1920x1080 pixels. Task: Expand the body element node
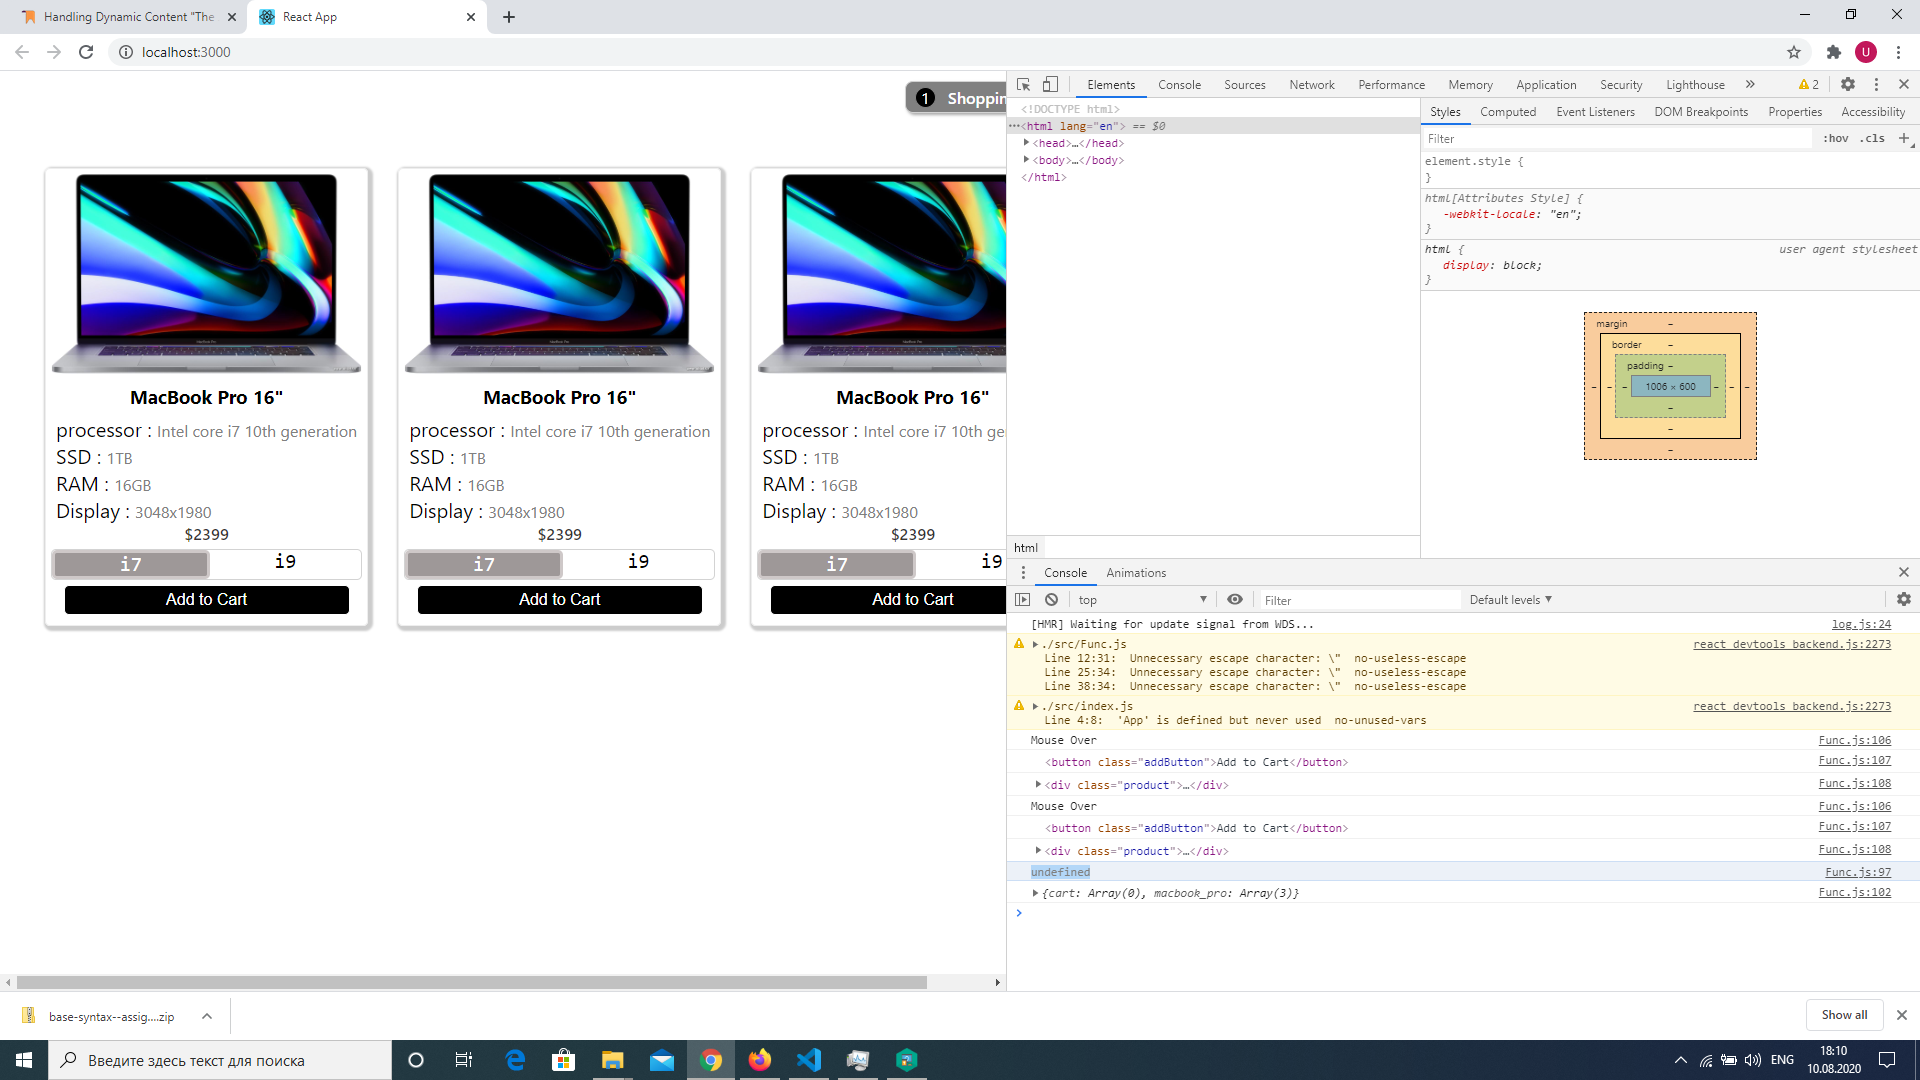pos(1026,160)
